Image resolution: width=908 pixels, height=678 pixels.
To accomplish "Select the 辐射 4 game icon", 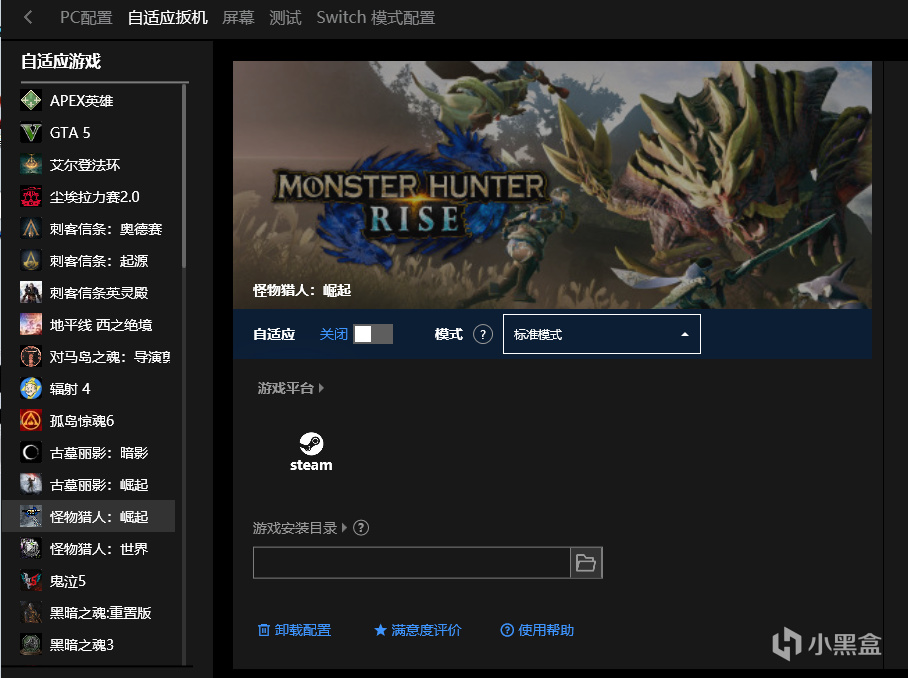I will 31,389.
